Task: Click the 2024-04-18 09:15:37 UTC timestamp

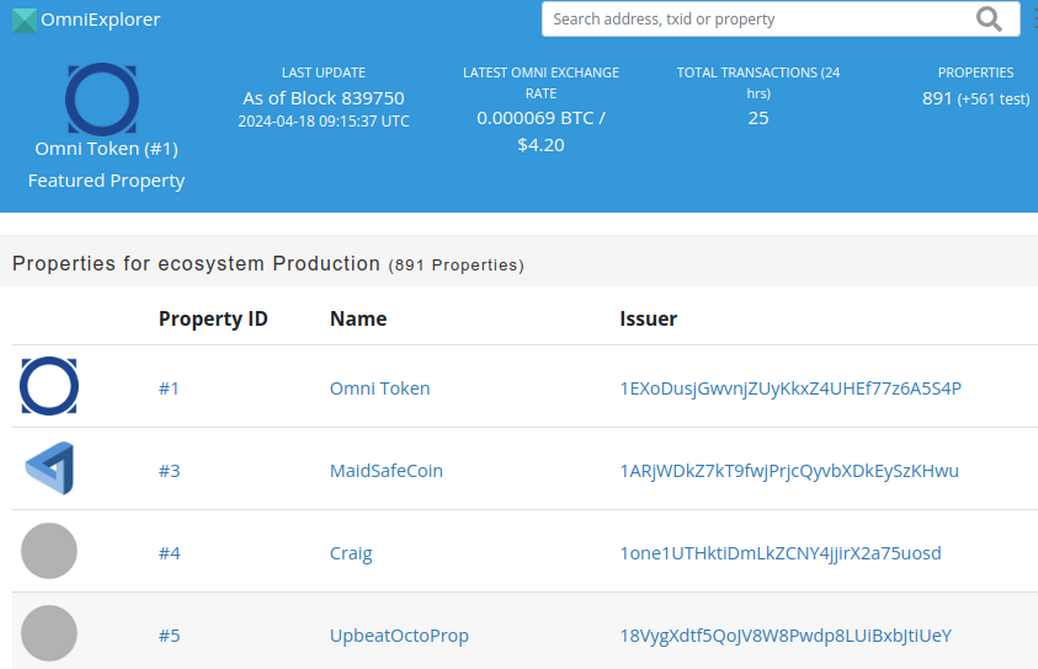Action: coord(324,121)
